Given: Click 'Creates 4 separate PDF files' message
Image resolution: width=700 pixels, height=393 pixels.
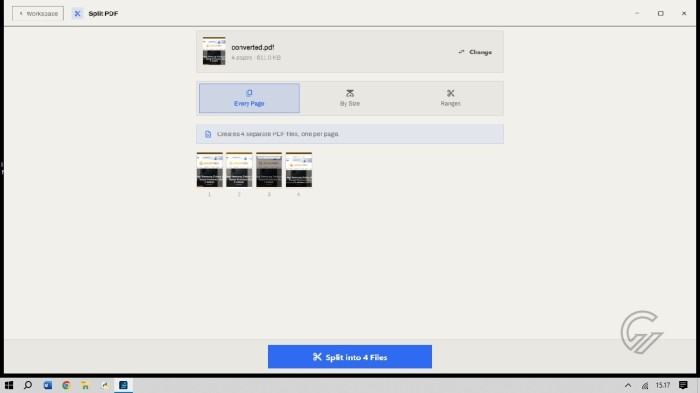Looking at the screenshot, I should (278, 134).
